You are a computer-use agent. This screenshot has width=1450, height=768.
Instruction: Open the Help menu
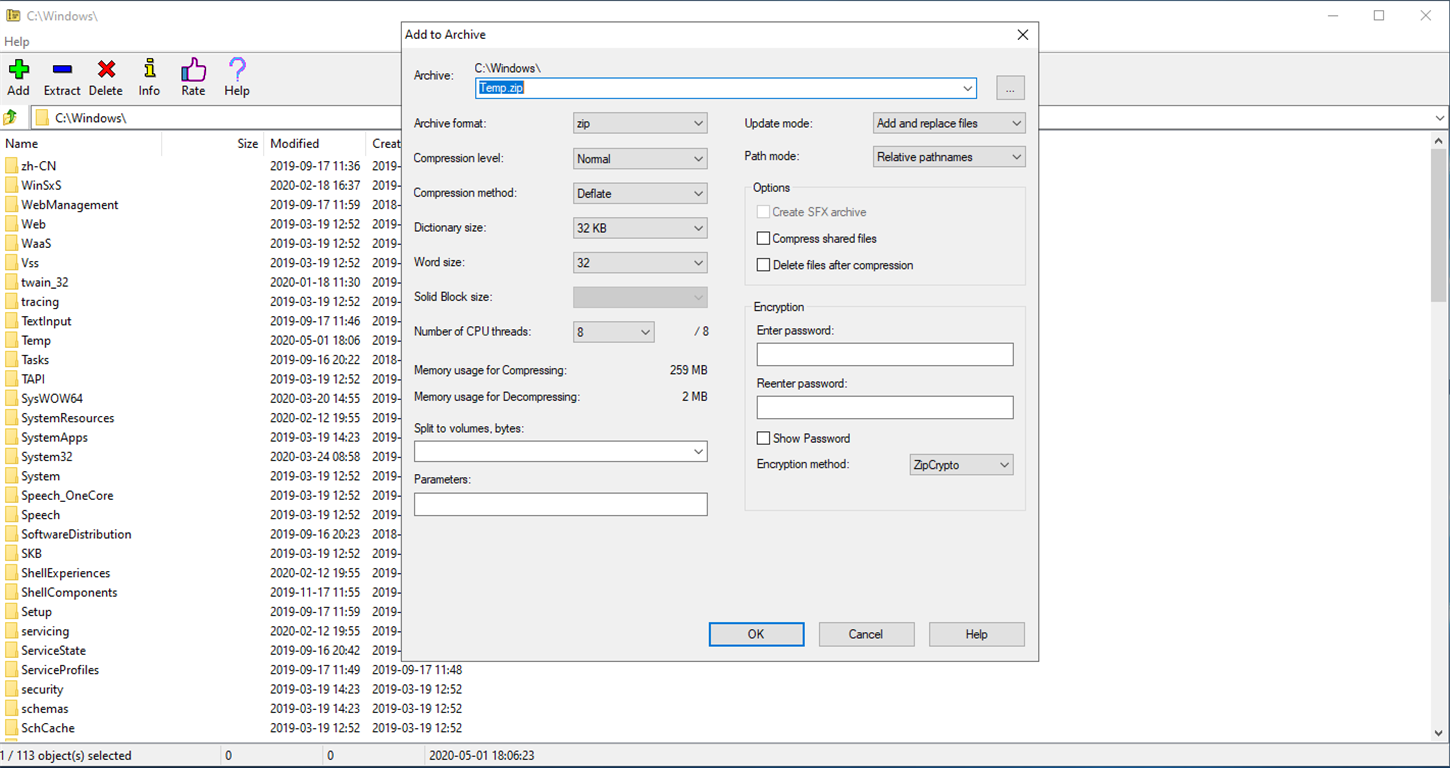pyautogui.click(x=16, y=41)
